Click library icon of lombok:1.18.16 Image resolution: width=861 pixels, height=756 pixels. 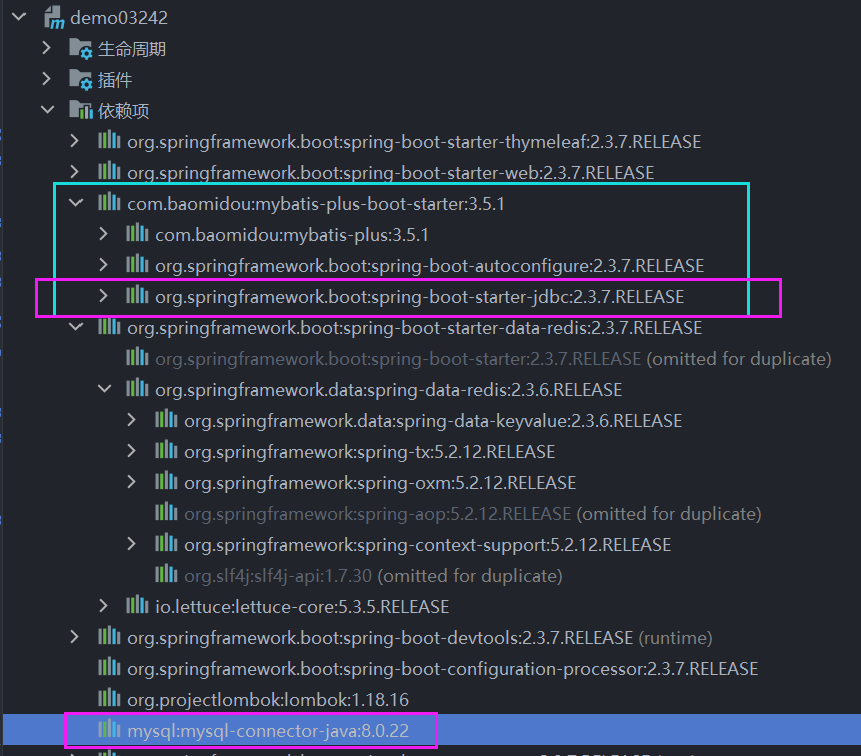point(109,698)
